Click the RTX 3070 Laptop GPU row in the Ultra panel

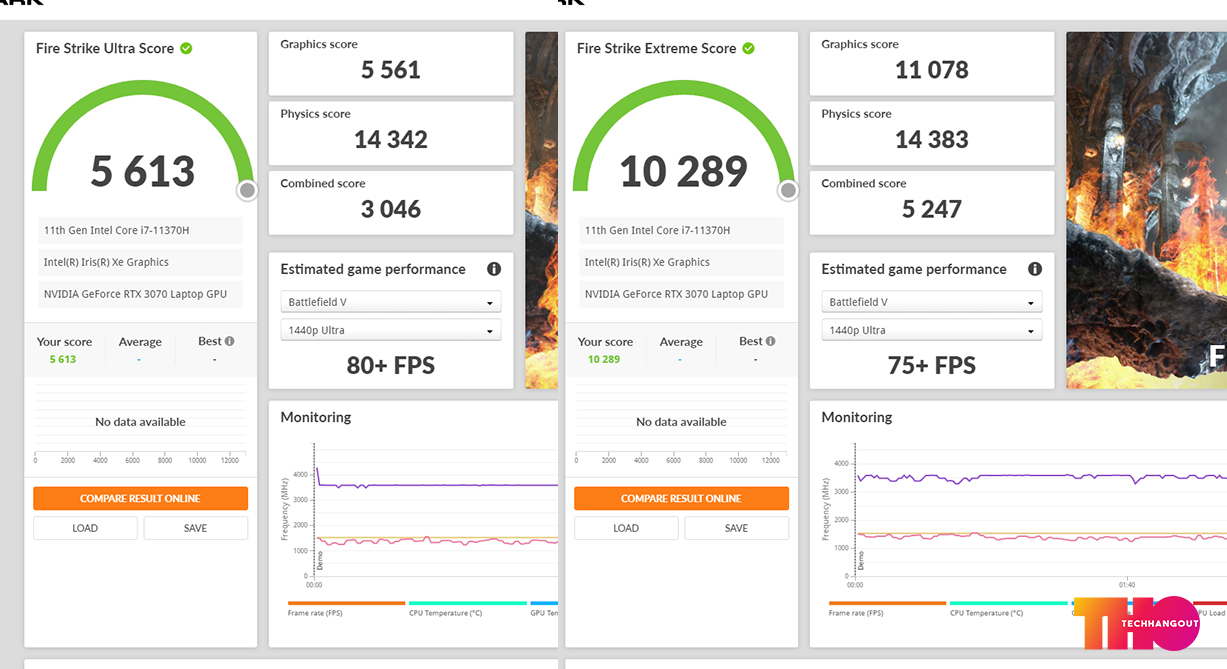pos(140,294)
